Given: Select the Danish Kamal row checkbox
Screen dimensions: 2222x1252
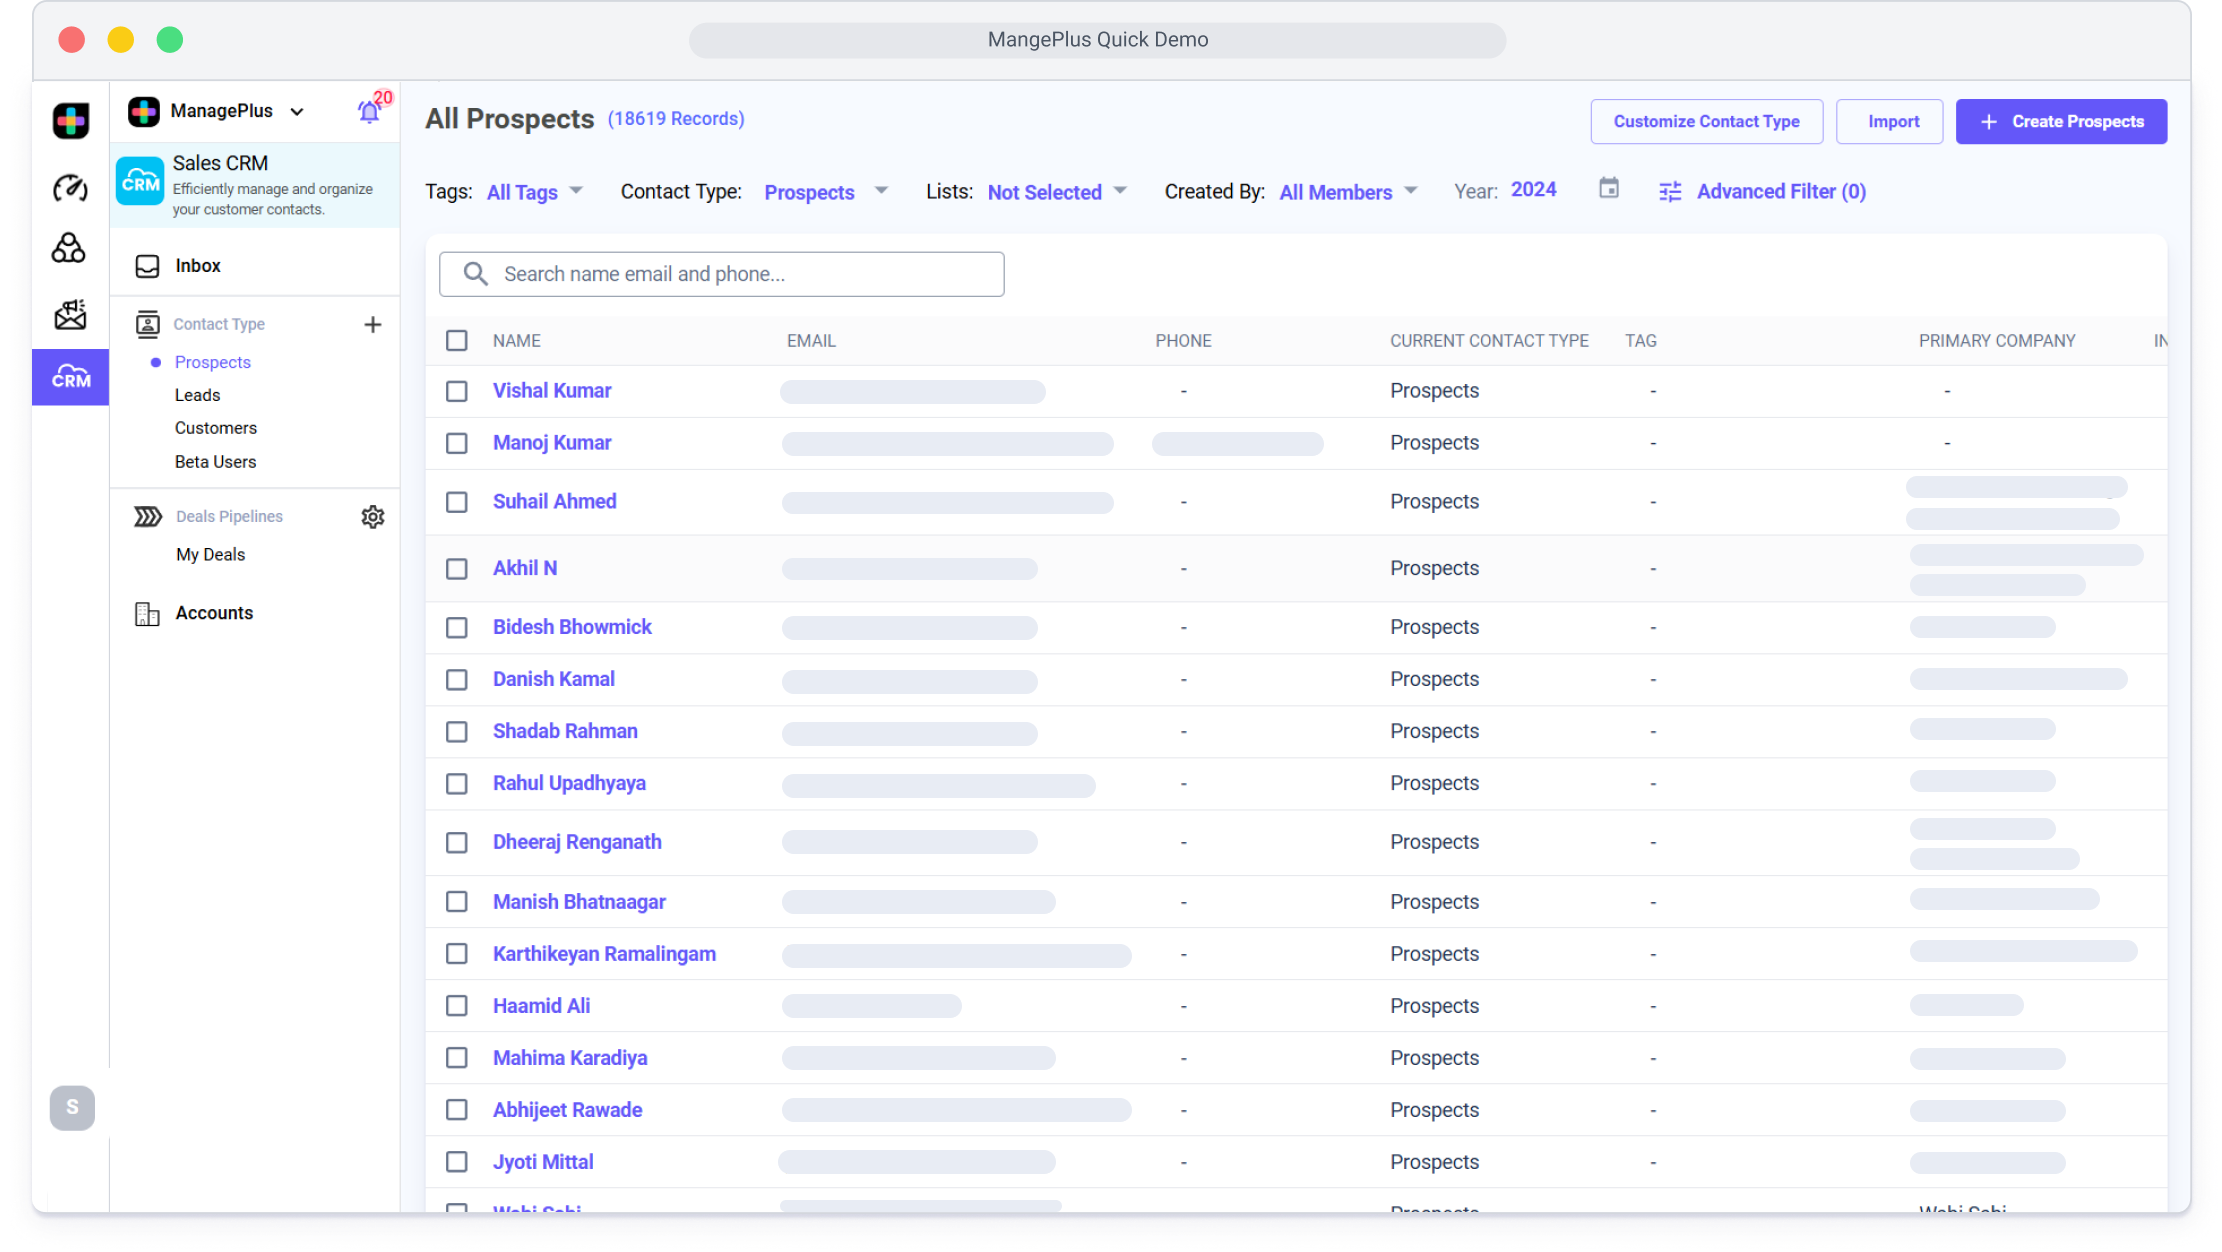Looking at the screenshot, I should [x=456, y=680].
